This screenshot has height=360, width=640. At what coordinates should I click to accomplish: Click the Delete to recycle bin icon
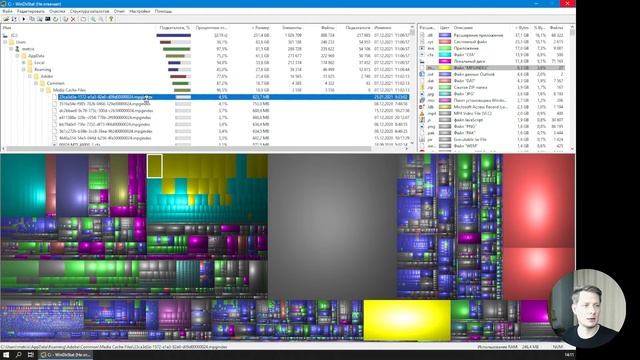[x=65, y=19]
